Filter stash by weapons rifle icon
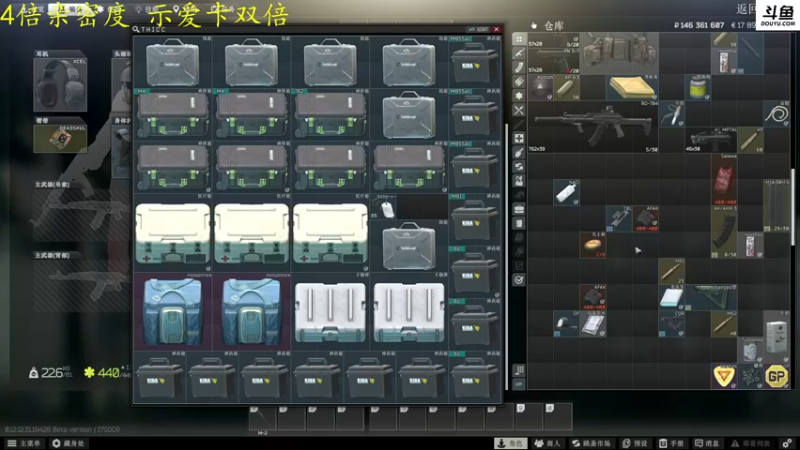Image resolution: width=800 pixels, height=450 pixels. [519, 53]
